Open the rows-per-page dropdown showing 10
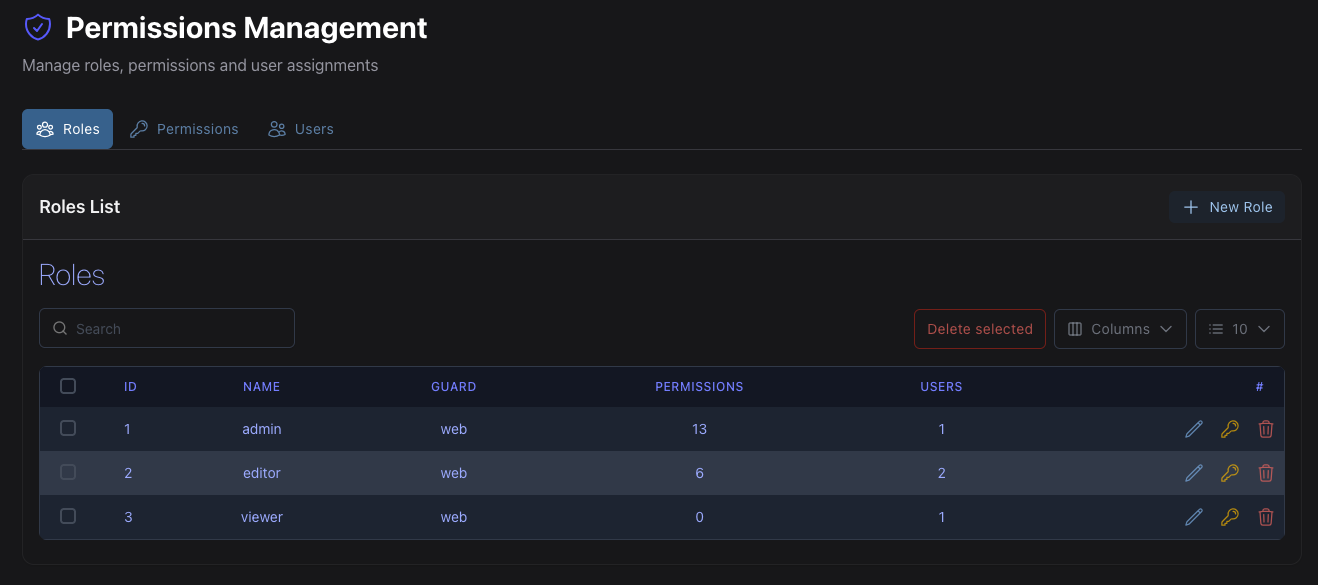 point(1240,328)
